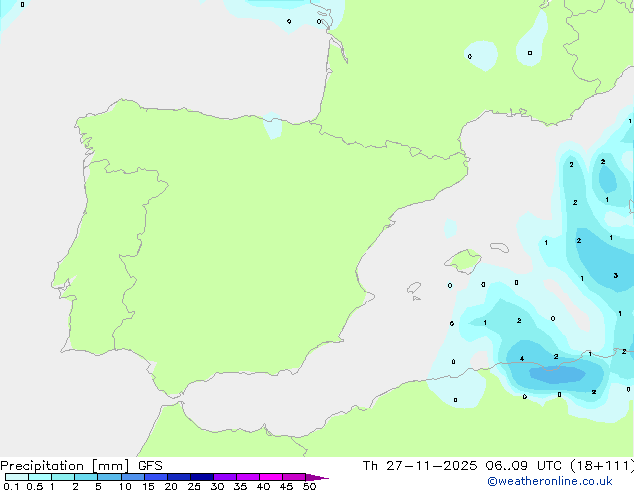Pick legend swatch between 30 and 35
The height and width of the screenshot is (490, 634).
click(x=224, y=477)
